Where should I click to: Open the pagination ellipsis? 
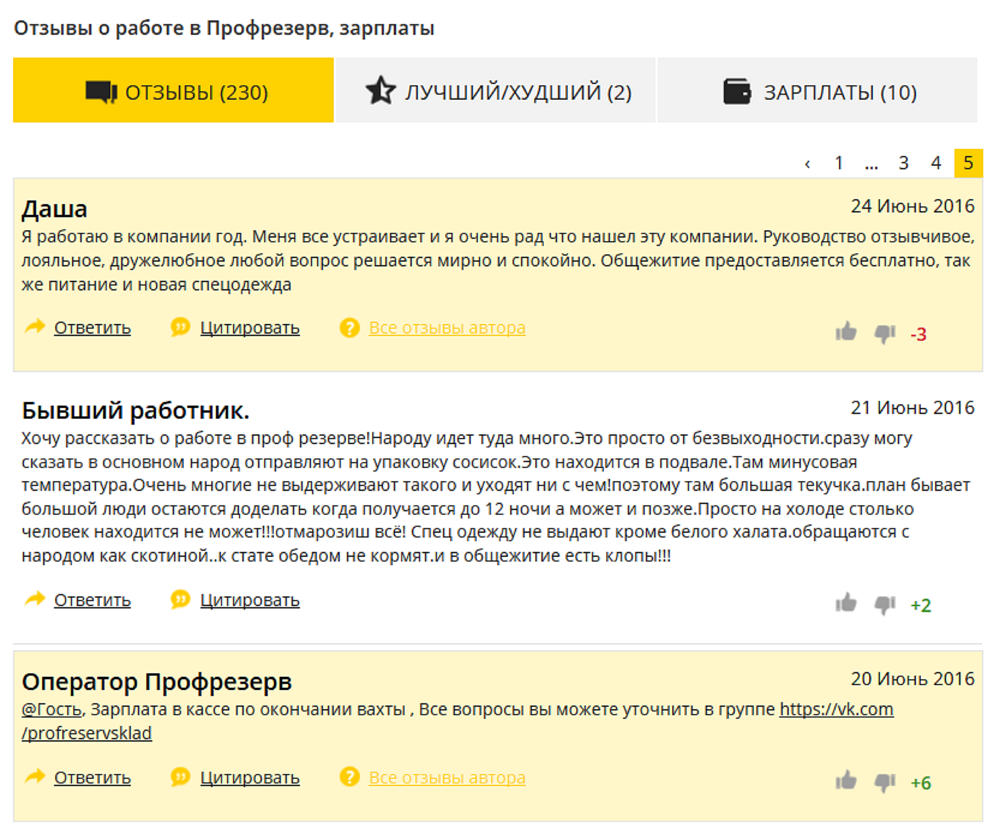point(871,165)
